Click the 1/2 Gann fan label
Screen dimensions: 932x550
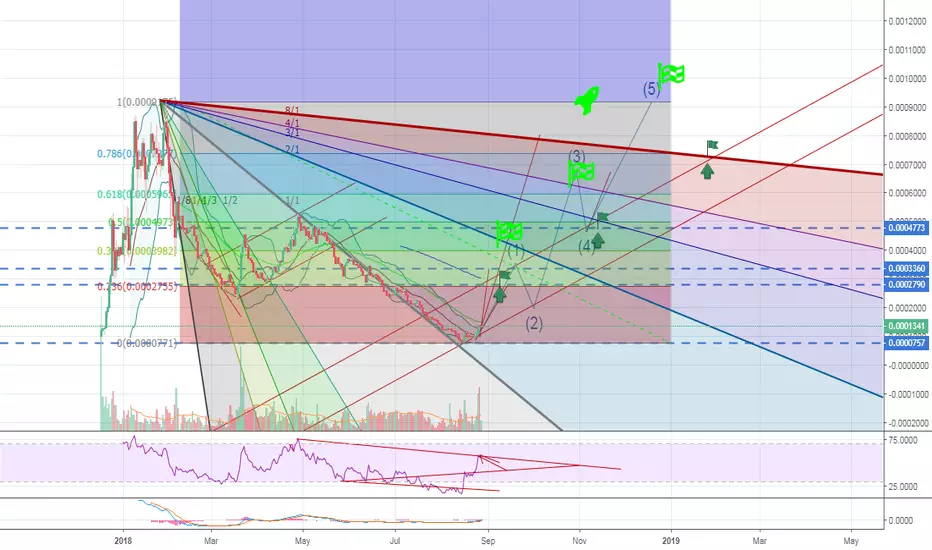coord(230,200)
